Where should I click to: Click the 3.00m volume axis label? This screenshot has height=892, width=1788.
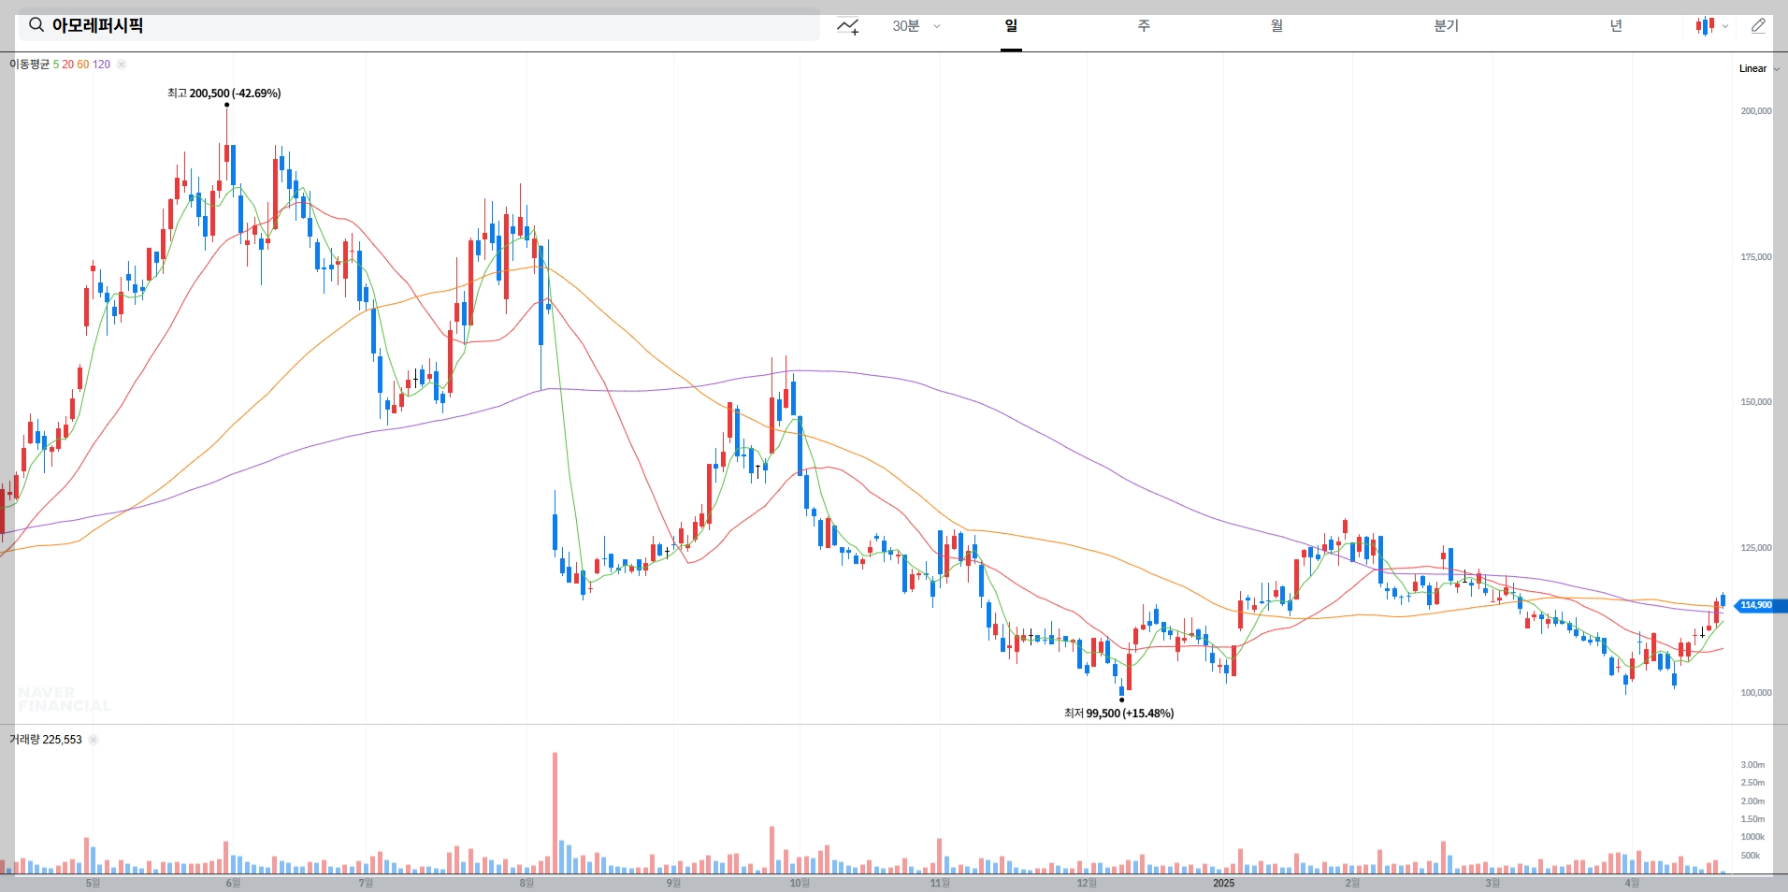pos(1752,765)
